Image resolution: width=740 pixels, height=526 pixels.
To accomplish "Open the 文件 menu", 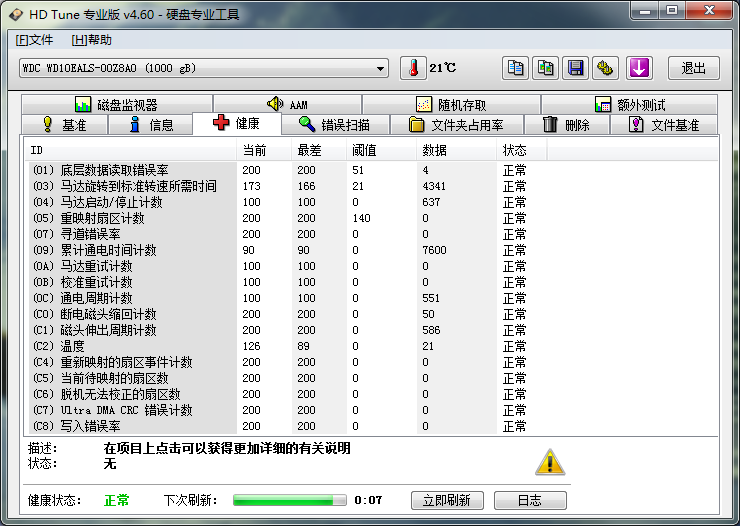I will pos(34,40).
